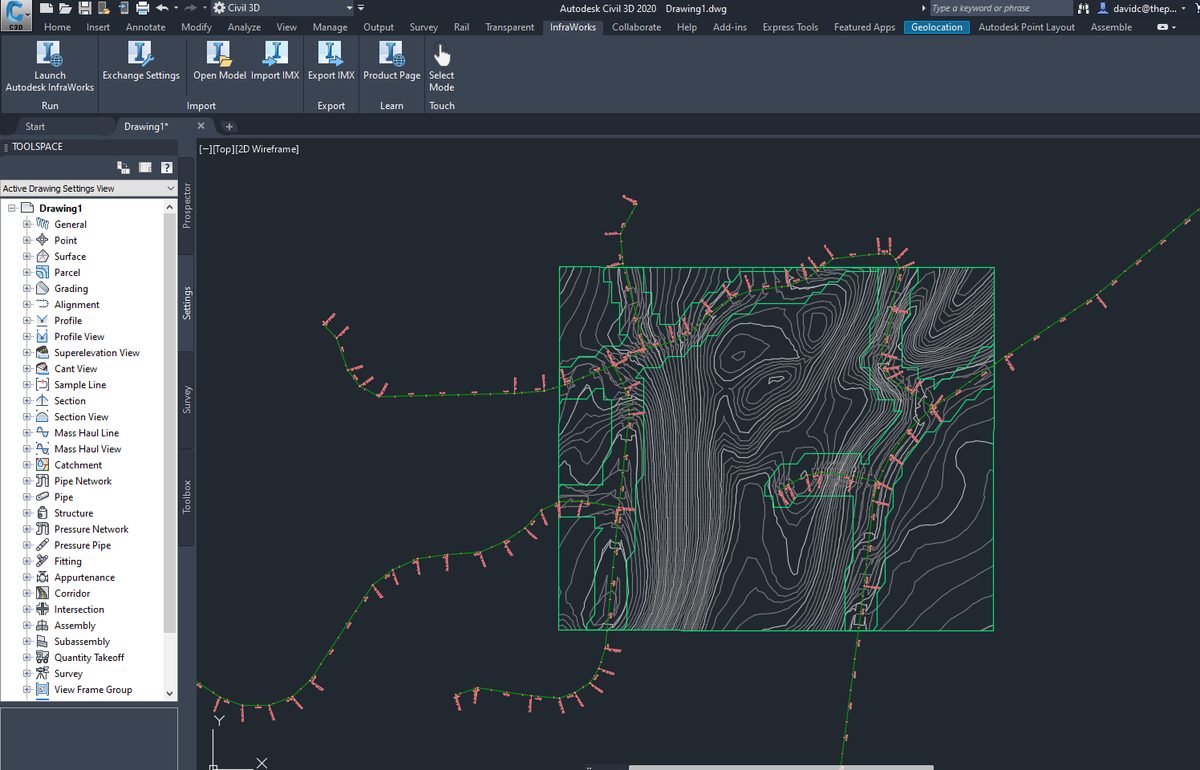The width and height of the screenshot is (1200, 770).
Task: Click the Toolspace toggle tree view icon
Action: 123,167
